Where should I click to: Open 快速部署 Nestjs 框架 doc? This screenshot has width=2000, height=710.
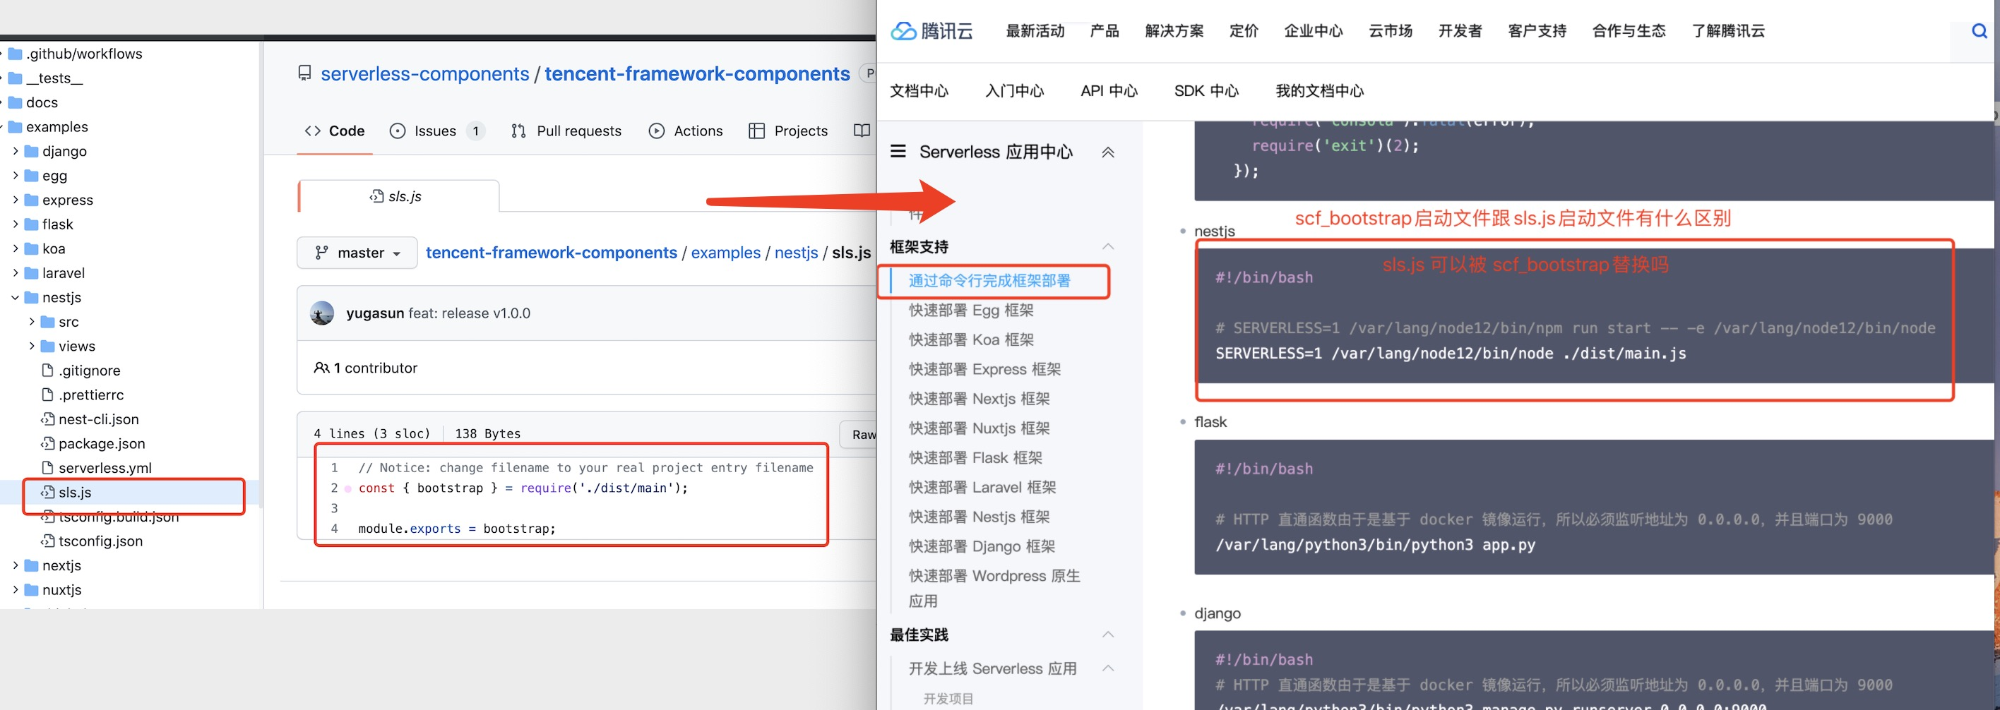click(x=979, y=517)
